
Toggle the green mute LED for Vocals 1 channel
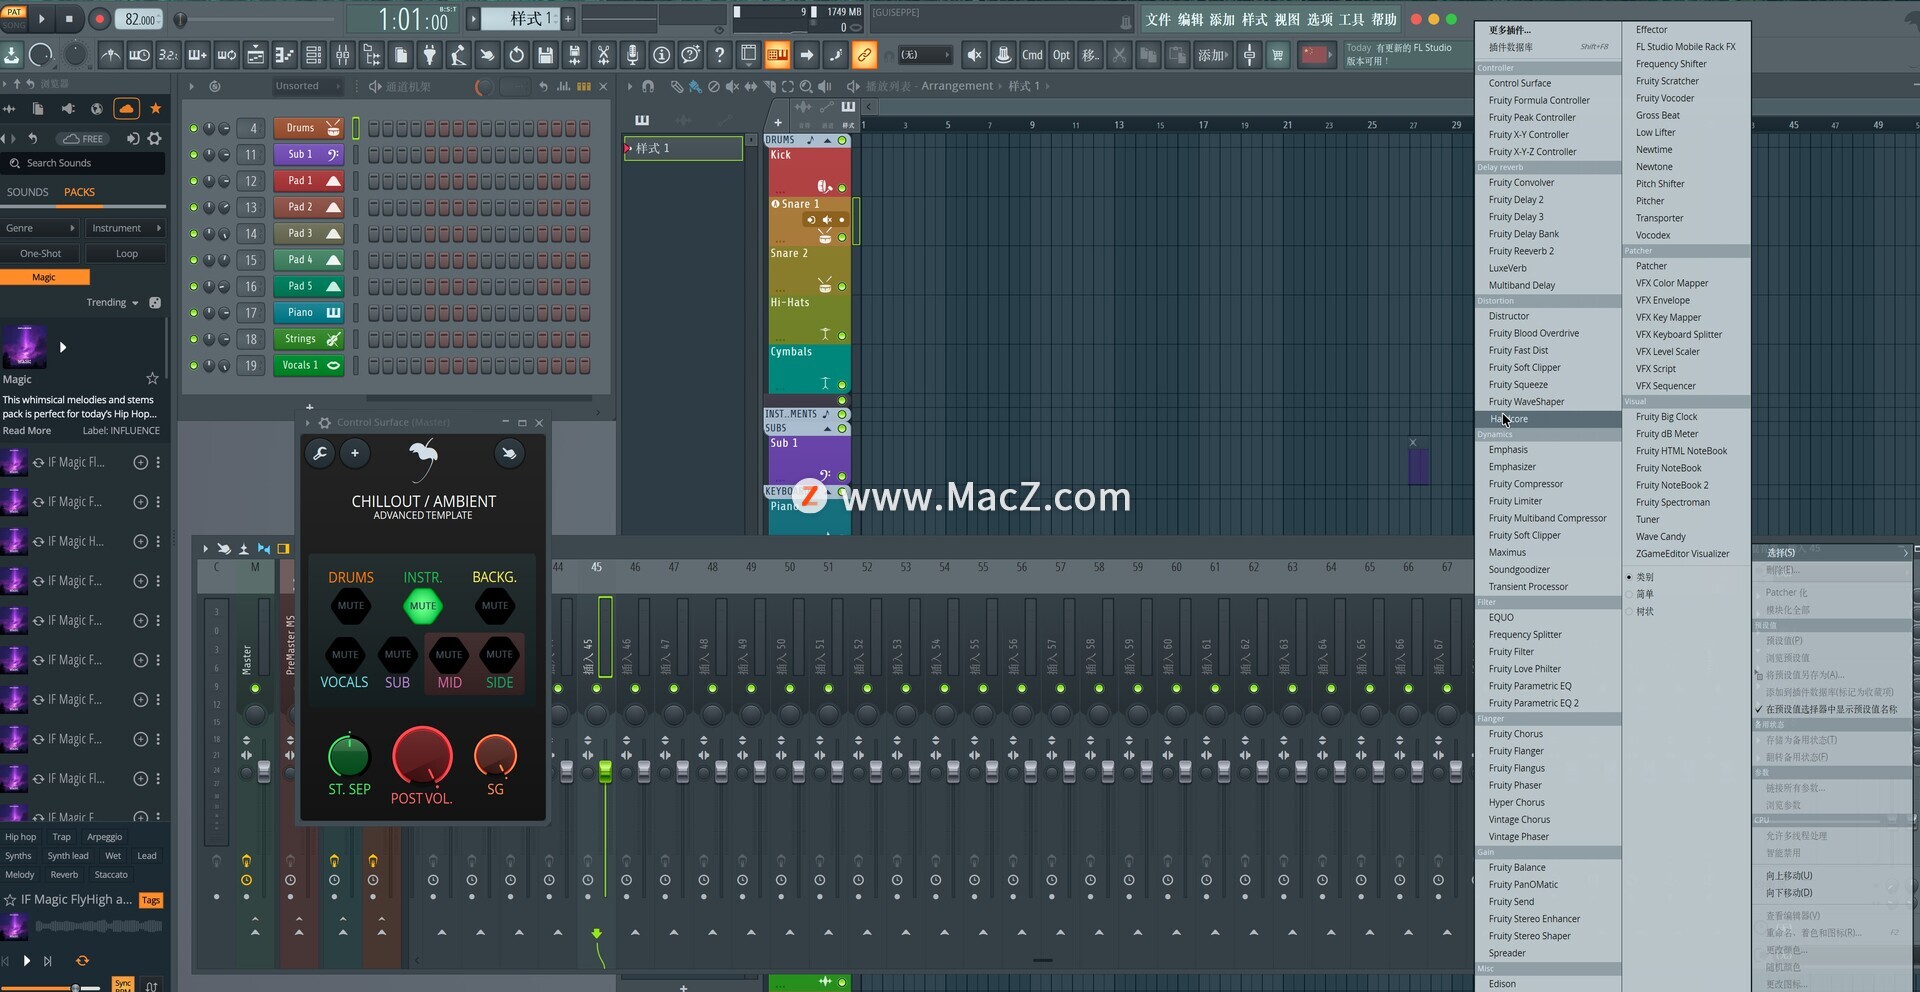[x=194, y=366]
